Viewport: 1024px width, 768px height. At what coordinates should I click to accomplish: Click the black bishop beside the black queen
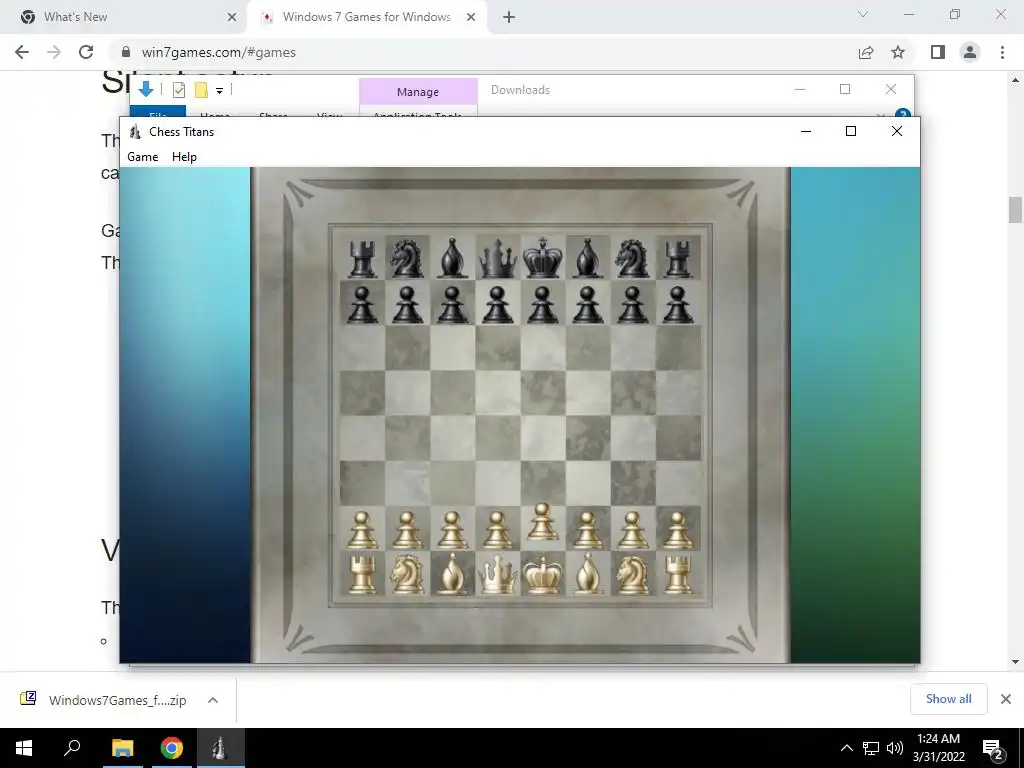(452, 258)
